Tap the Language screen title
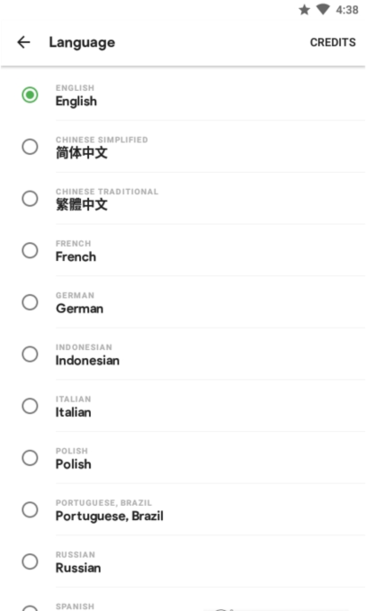 coord(82,42)
